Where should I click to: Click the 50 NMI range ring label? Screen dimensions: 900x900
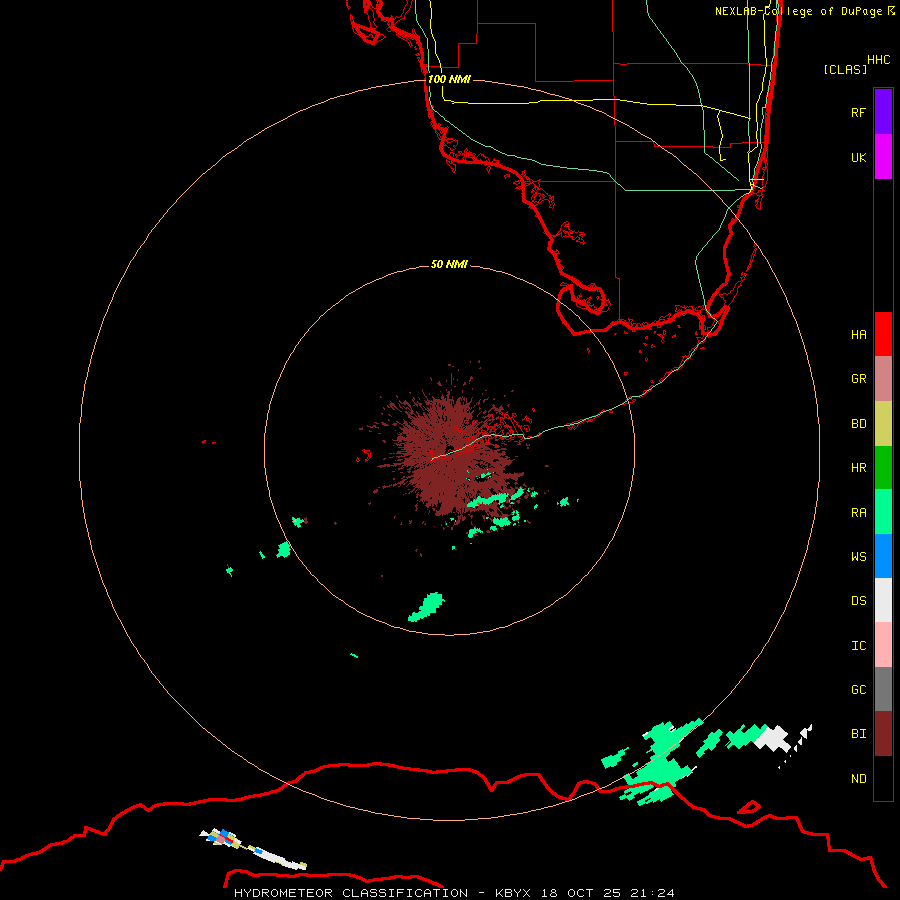449,264
